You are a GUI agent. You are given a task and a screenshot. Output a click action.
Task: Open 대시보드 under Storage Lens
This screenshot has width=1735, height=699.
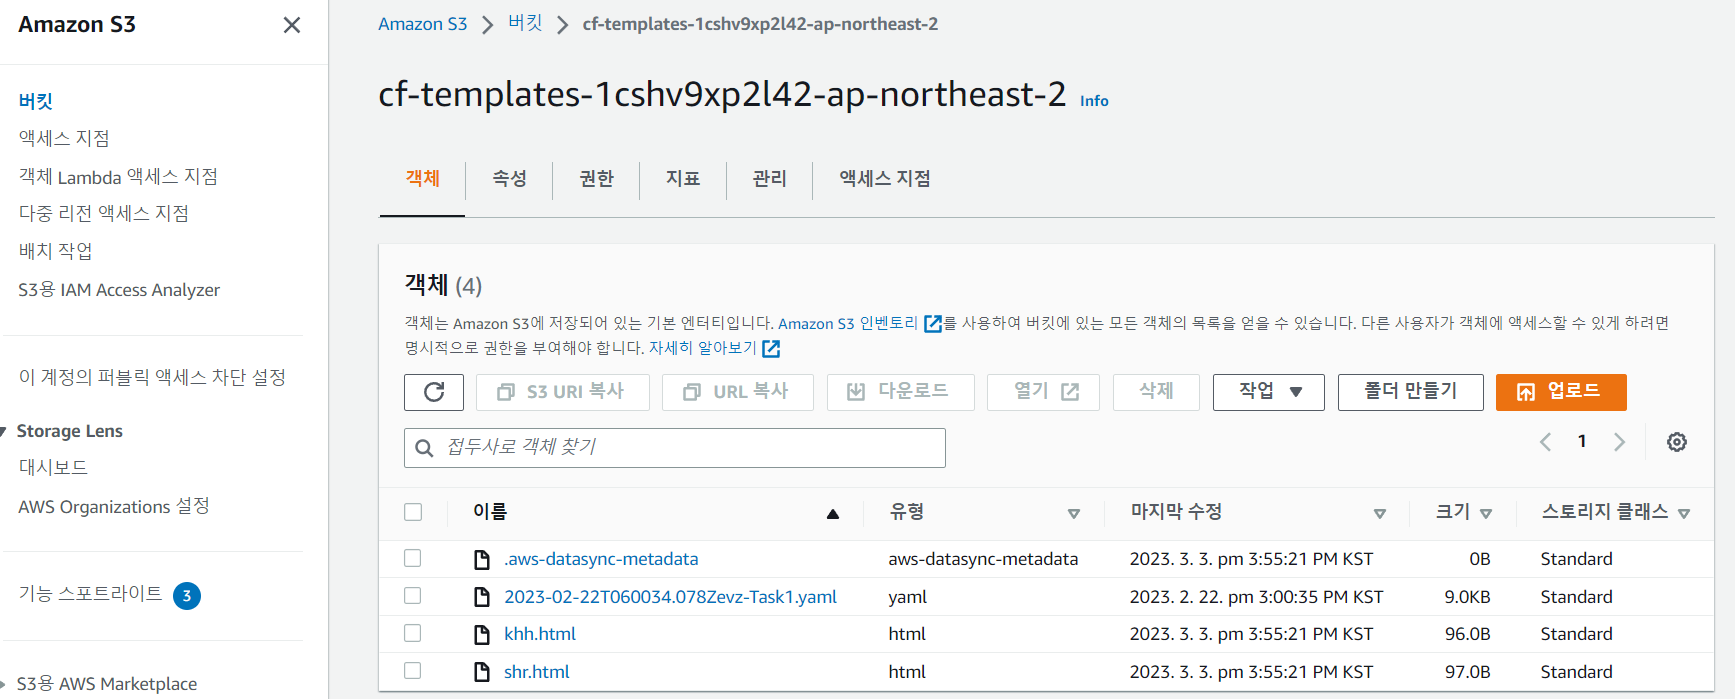point(53,467)
